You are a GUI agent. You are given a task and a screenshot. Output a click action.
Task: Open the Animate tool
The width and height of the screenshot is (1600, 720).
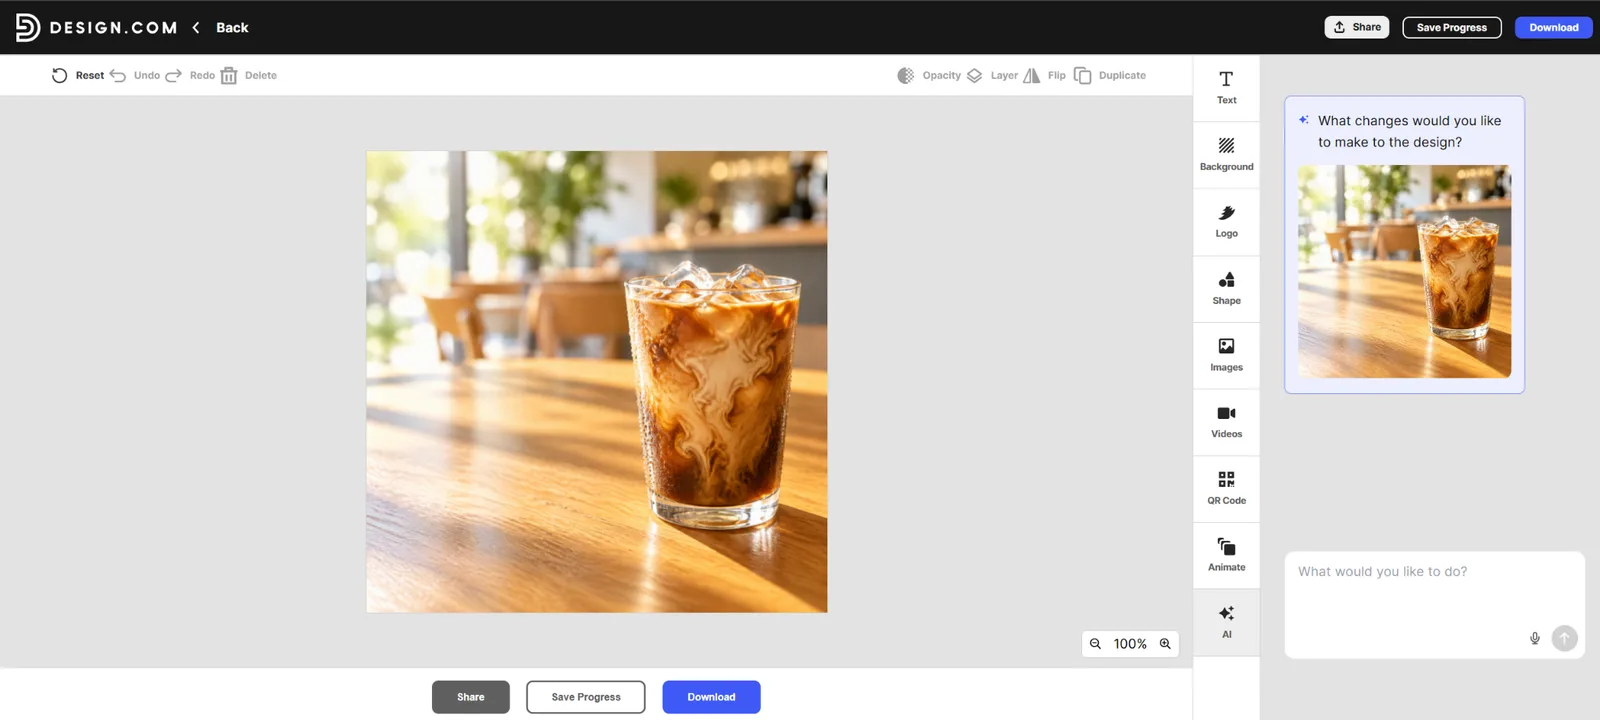[x=1226, y=555]
